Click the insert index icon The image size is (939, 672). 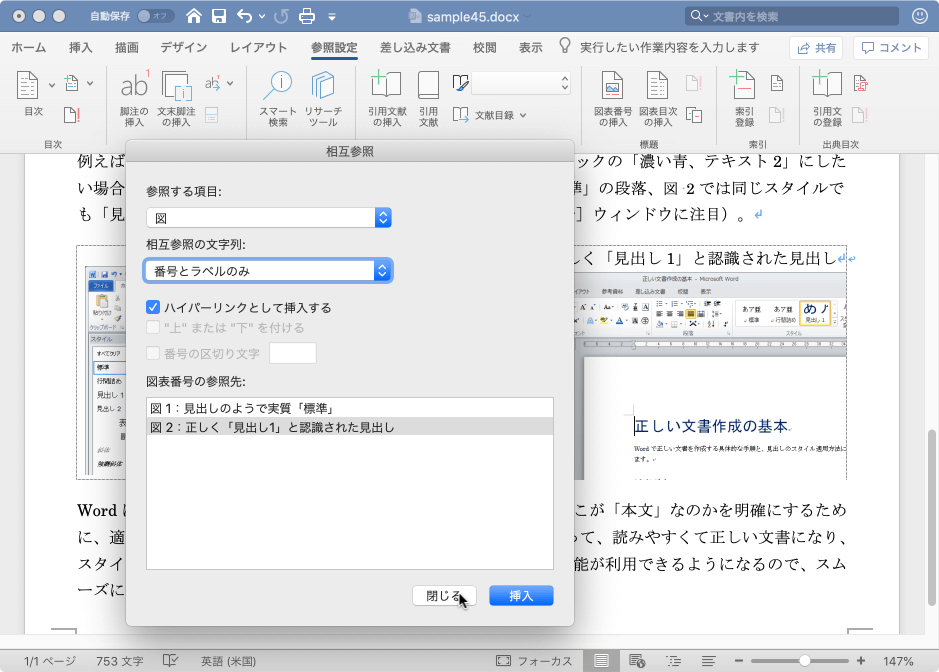point(777,83)
